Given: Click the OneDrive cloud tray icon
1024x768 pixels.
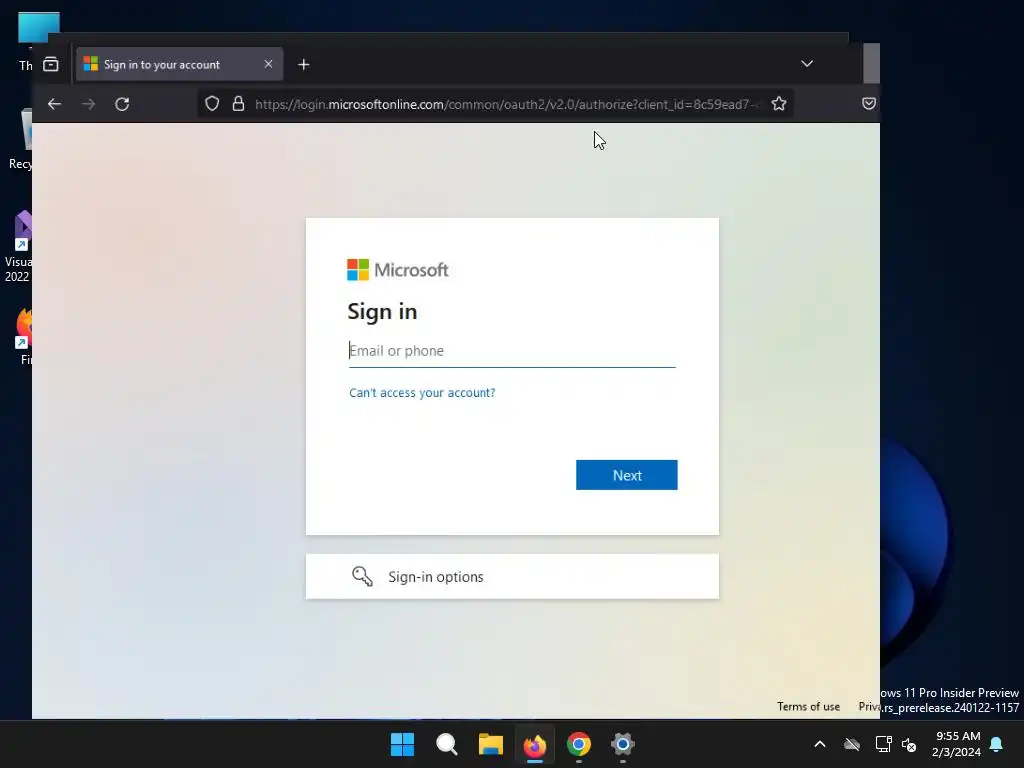Looking at the screenshot, I should click(x=852, y=744).
